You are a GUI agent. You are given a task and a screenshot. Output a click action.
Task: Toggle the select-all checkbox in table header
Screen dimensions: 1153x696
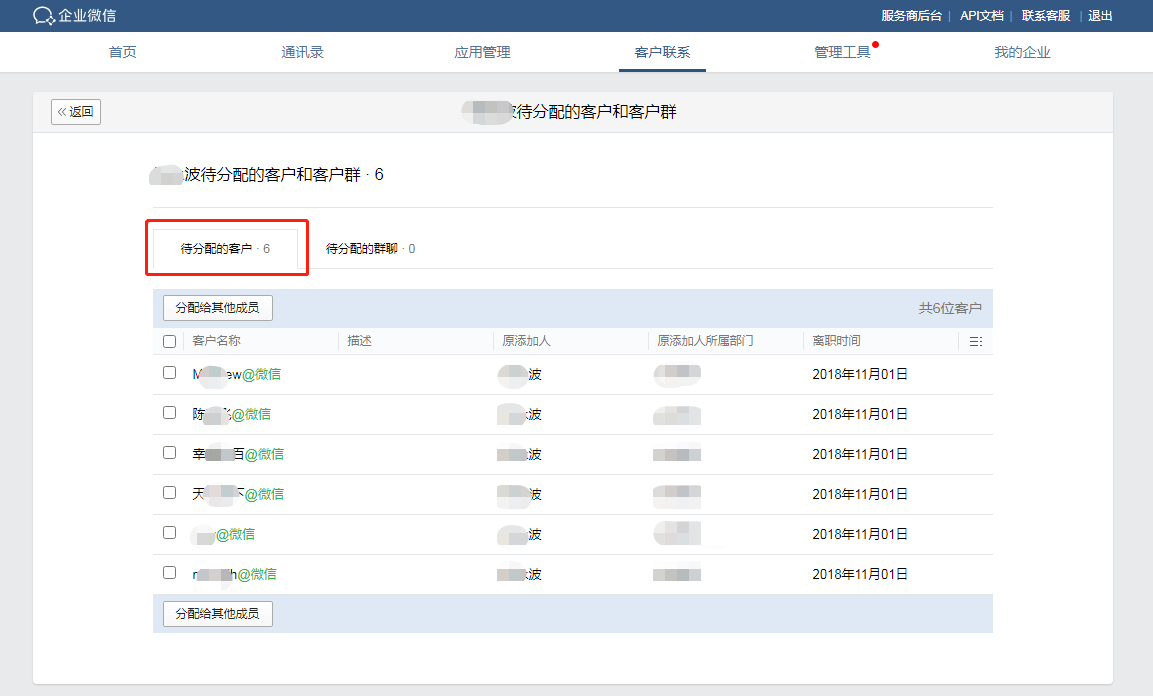click(x=169, y=341)
